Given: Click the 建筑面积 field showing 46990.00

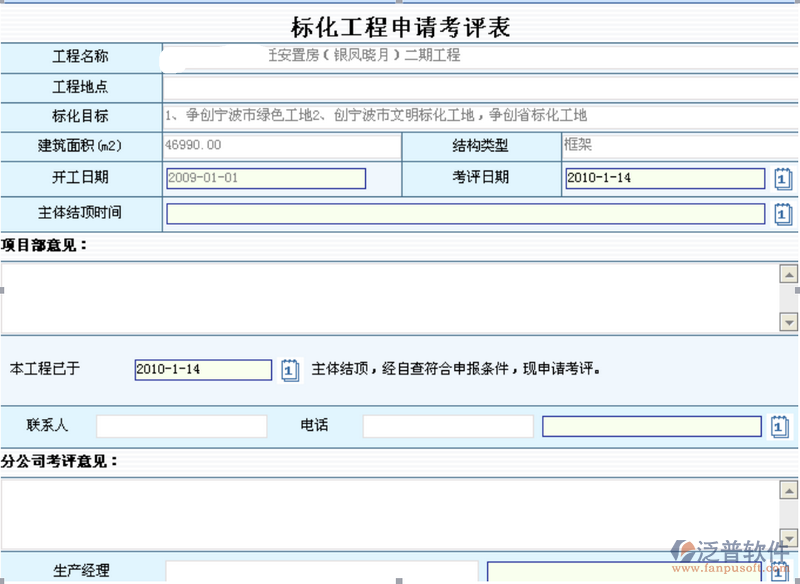Looking at the screenshot, I should [280, 146].
